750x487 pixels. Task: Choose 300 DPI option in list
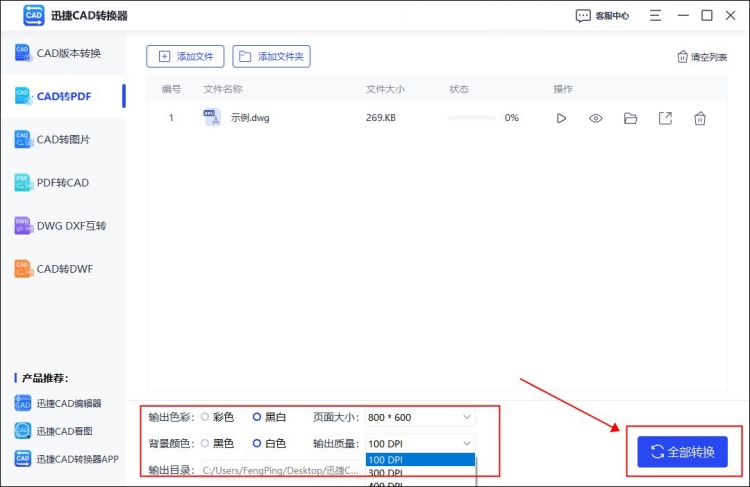tap(420, 472)
